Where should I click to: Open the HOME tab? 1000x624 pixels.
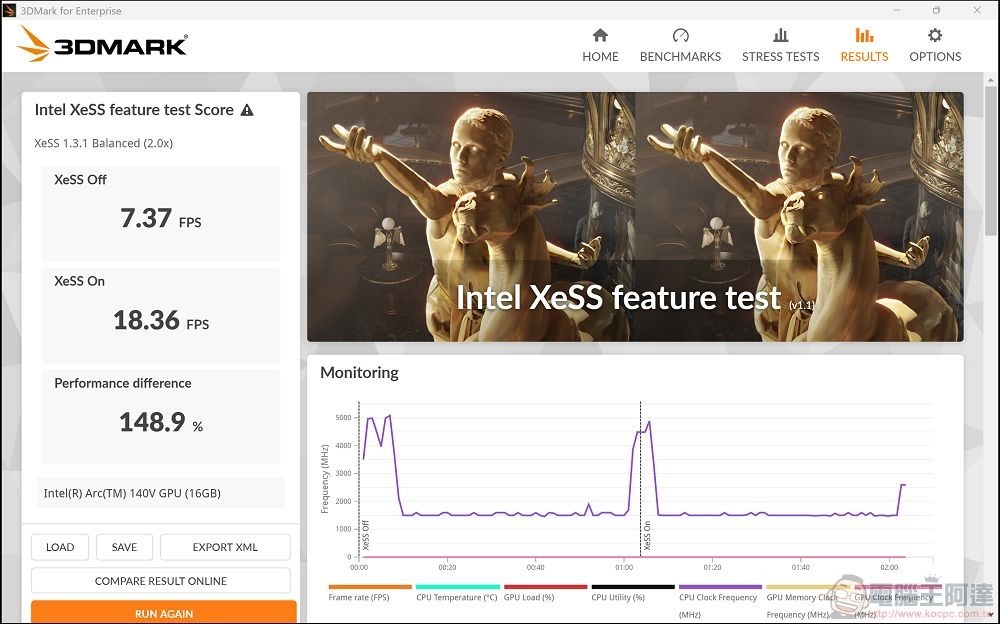(x=600, y=45)
